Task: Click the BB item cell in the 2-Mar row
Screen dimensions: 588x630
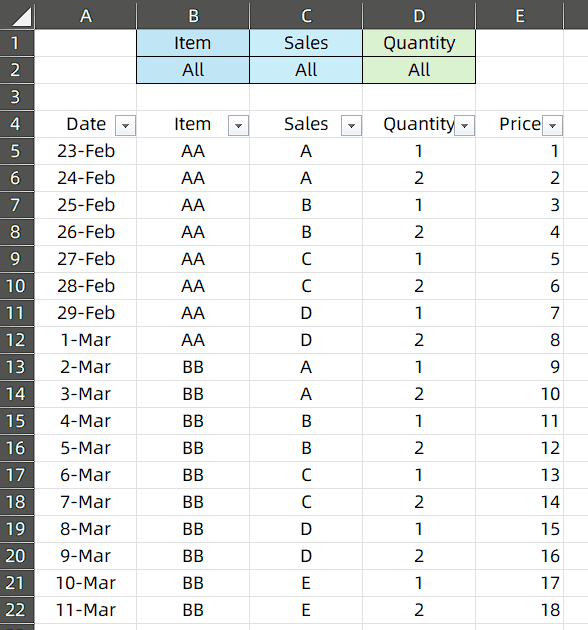Action: [193, 367]
